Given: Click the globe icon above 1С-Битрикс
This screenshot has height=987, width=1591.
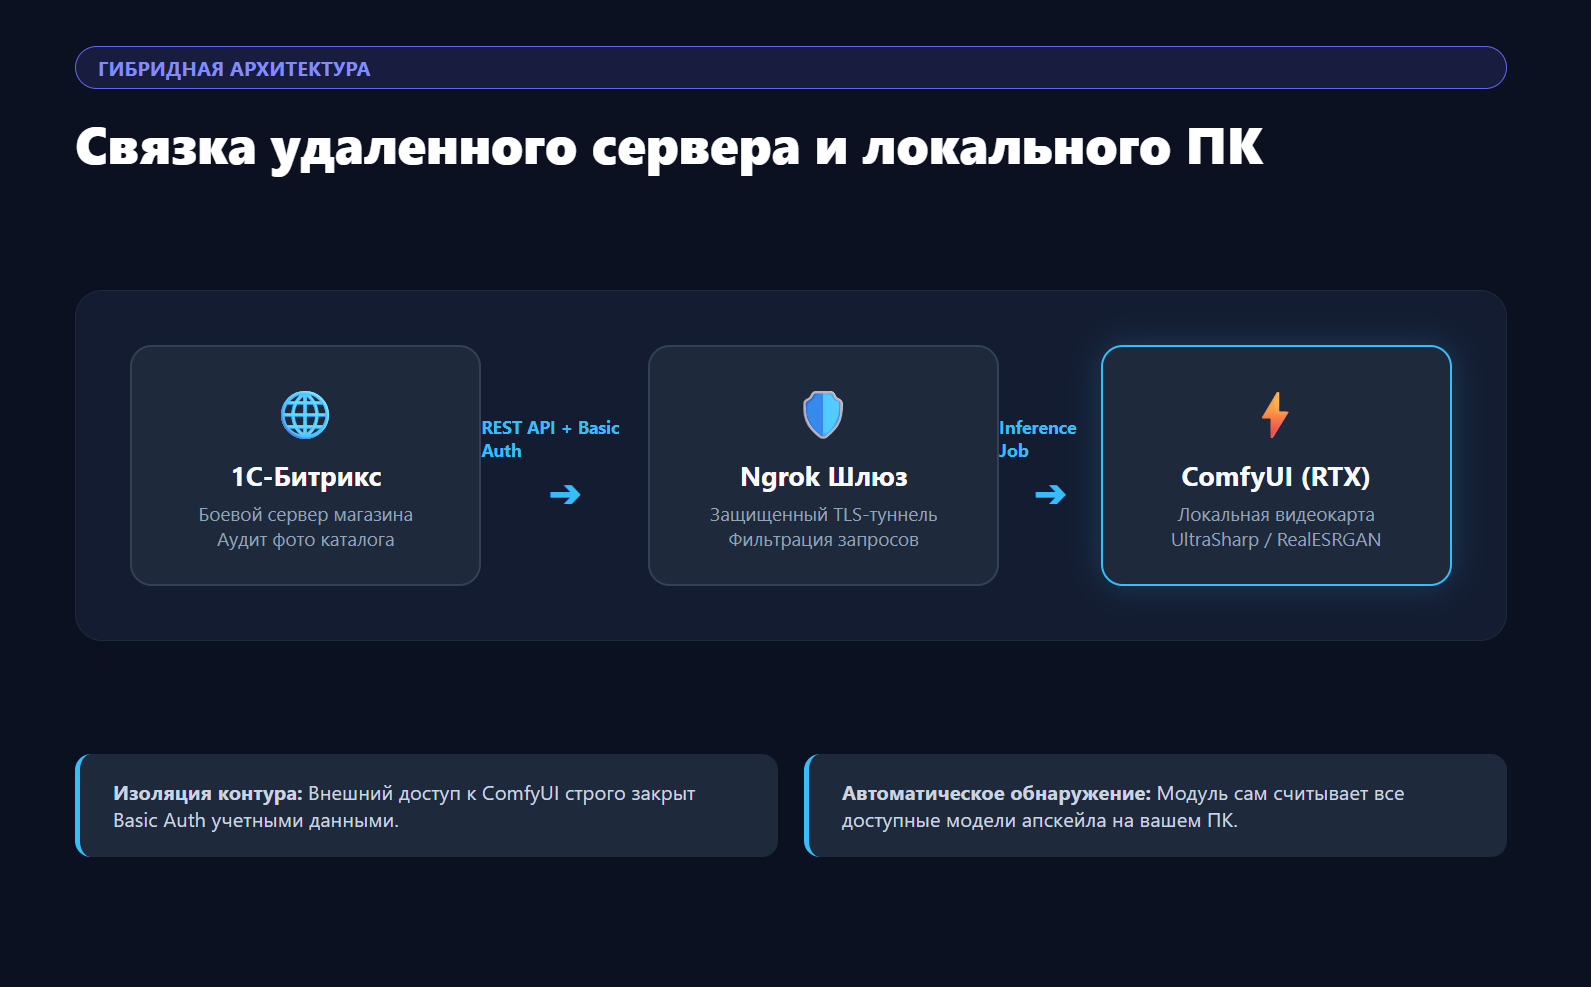Looking at the screenshot, I should 305,415.
